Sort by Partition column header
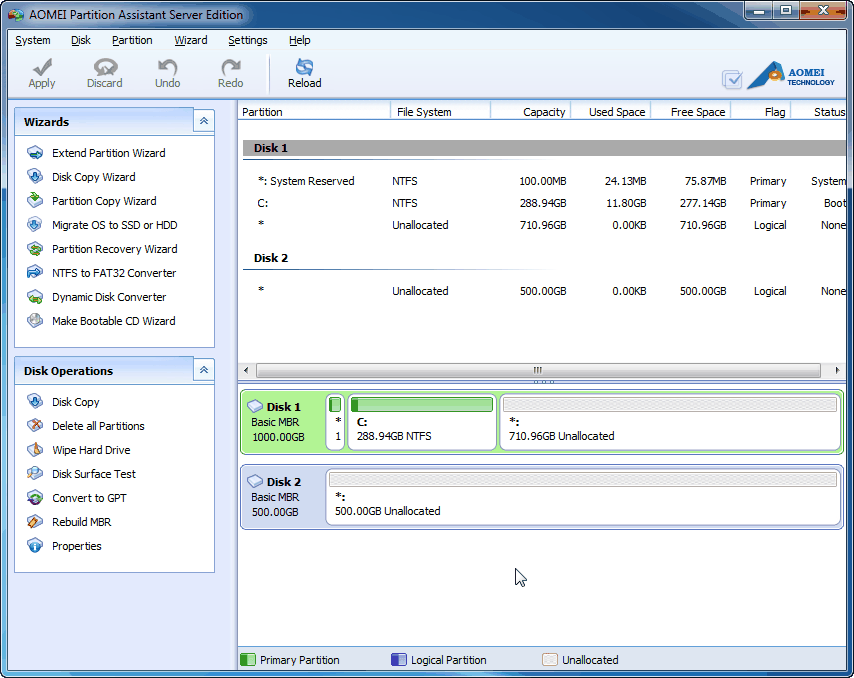Viewport: 854px width, 678px height. 314,112
